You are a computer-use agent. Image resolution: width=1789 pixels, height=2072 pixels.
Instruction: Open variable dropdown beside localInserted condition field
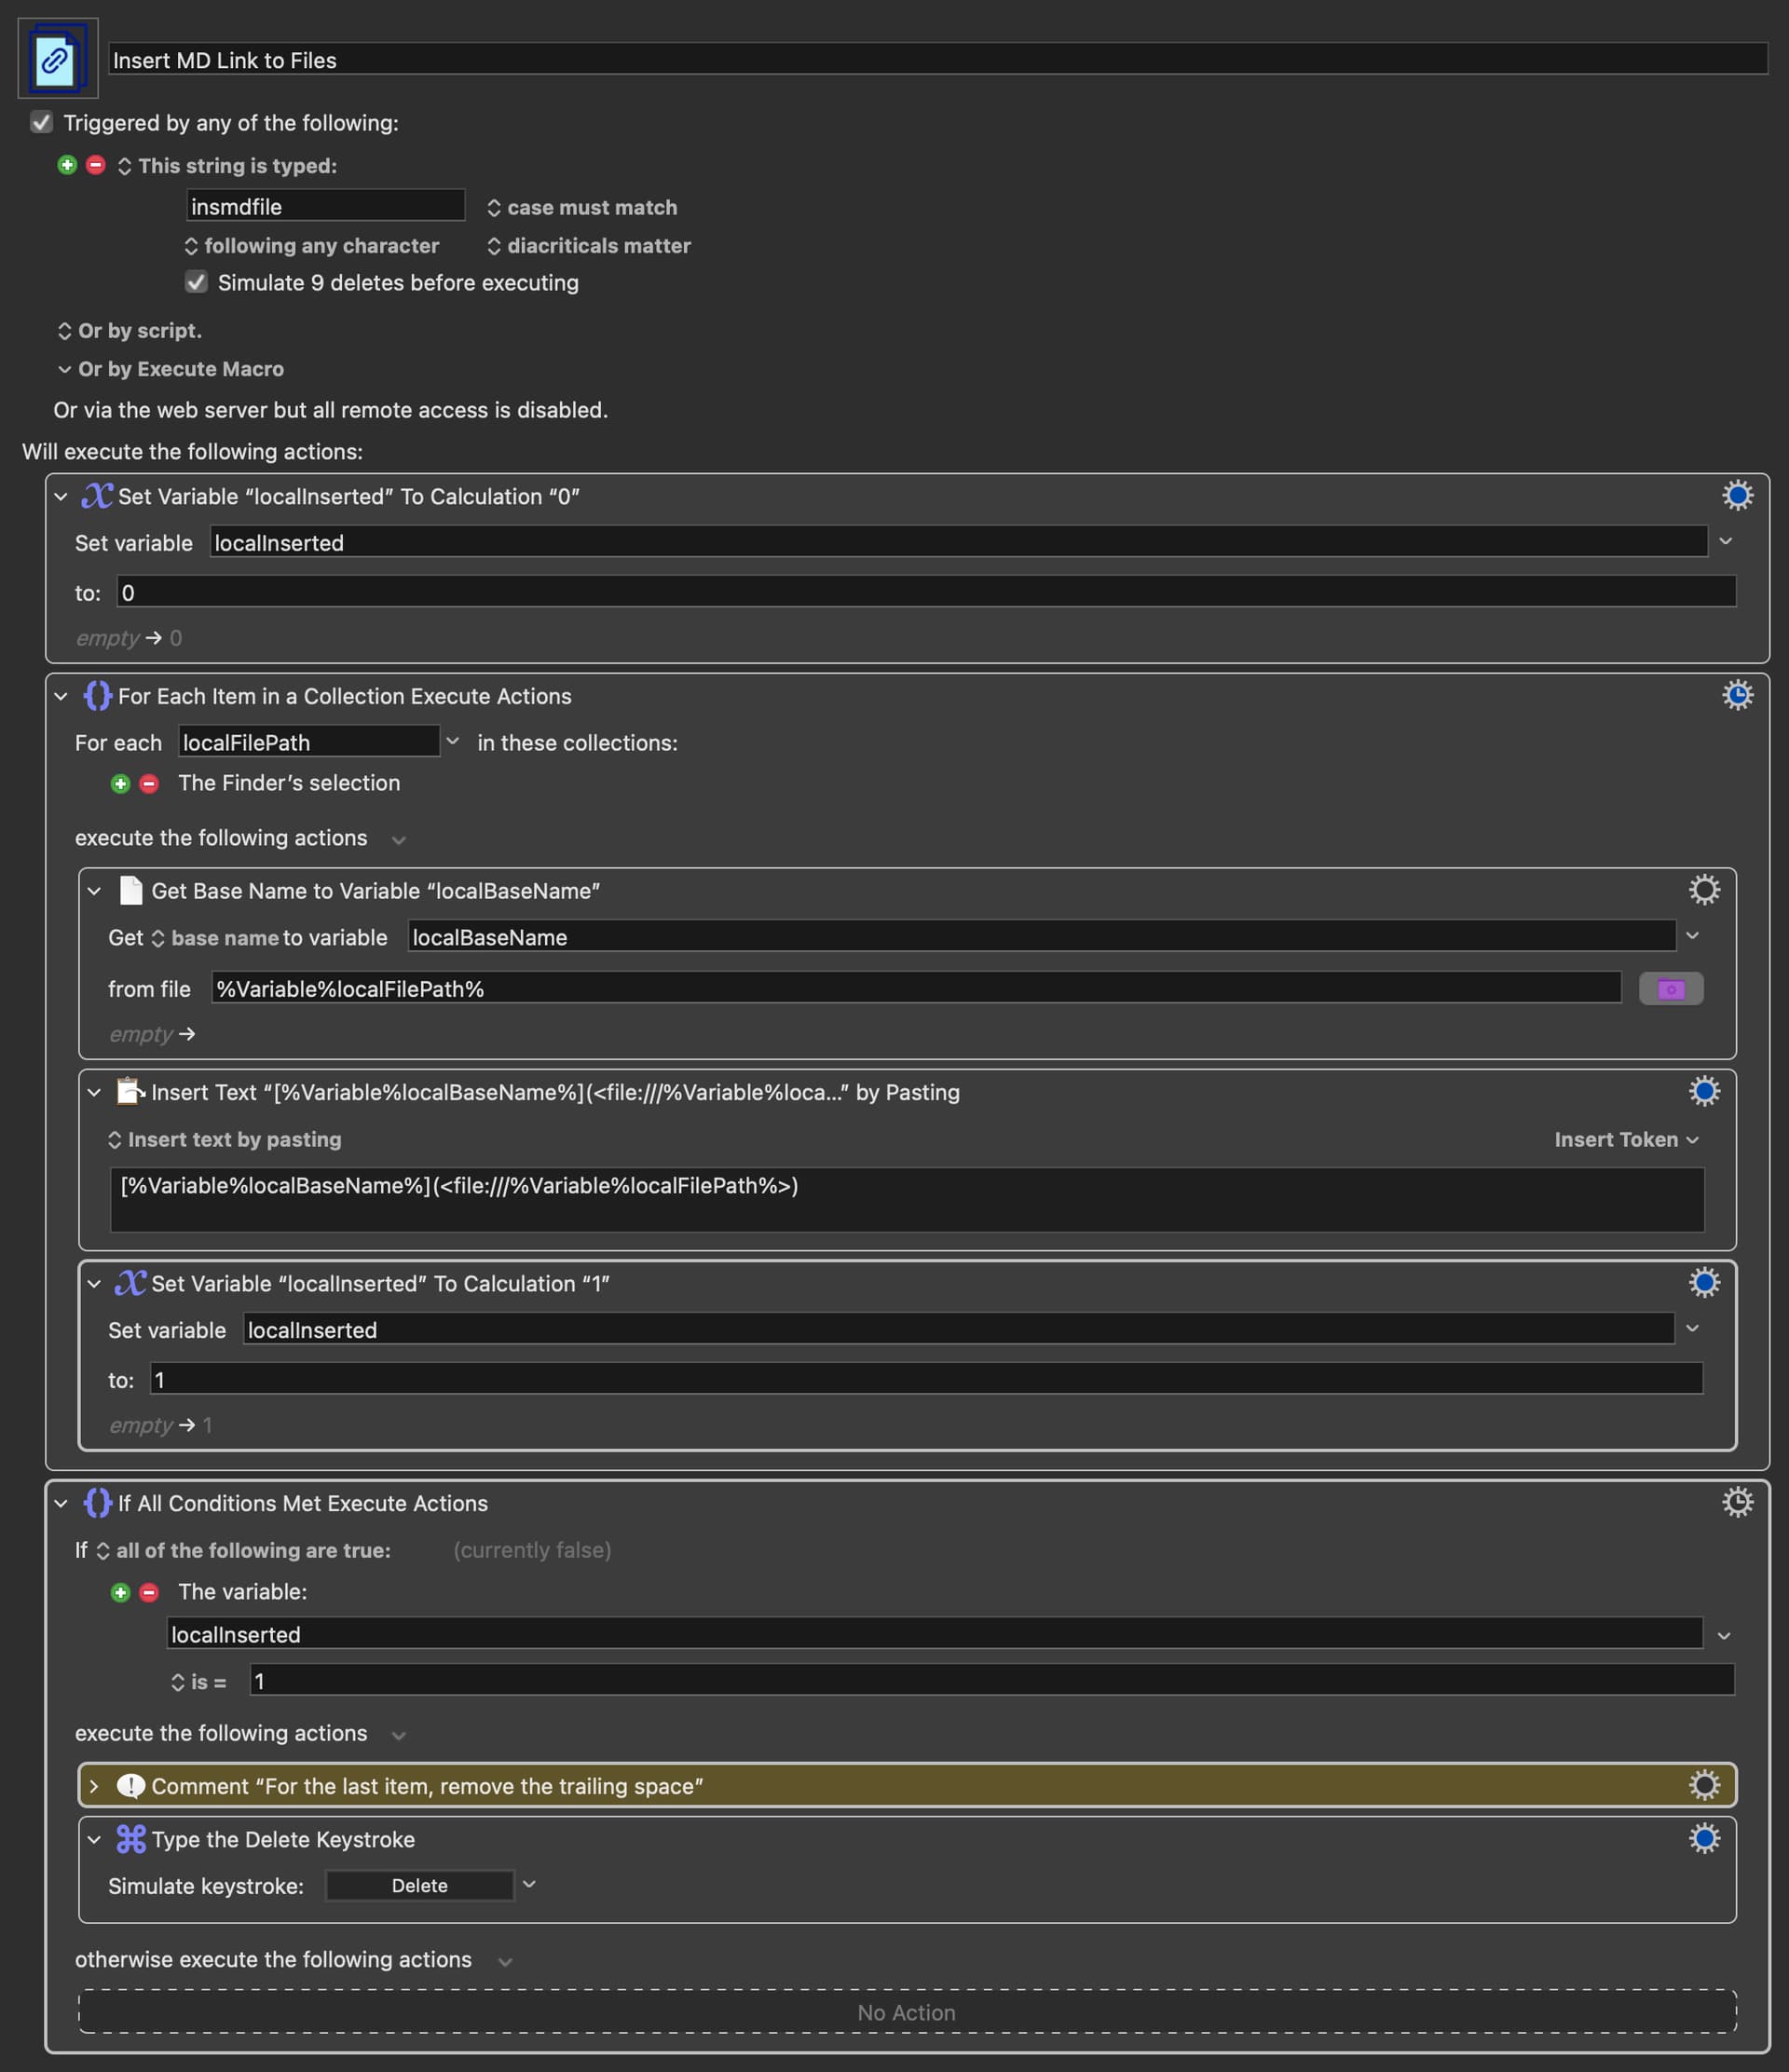tap(1723, 1635)
